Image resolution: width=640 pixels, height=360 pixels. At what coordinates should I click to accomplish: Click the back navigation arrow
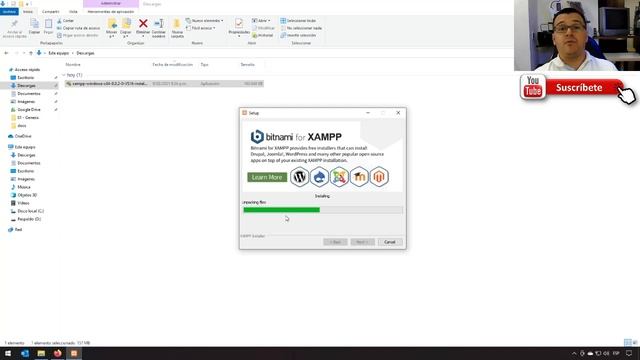pyautogui.click(x=6, y=53)
